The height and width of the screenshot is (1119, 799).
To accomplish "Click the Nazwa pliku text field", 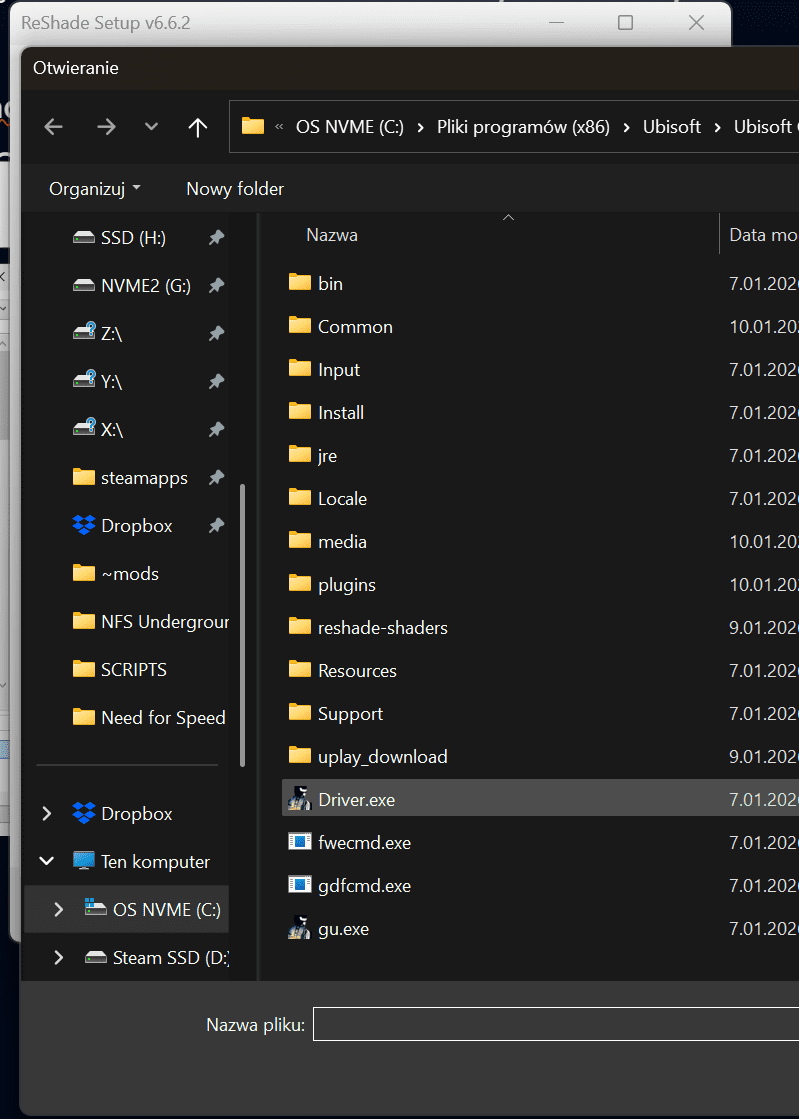I will (x=555, y=1024).
